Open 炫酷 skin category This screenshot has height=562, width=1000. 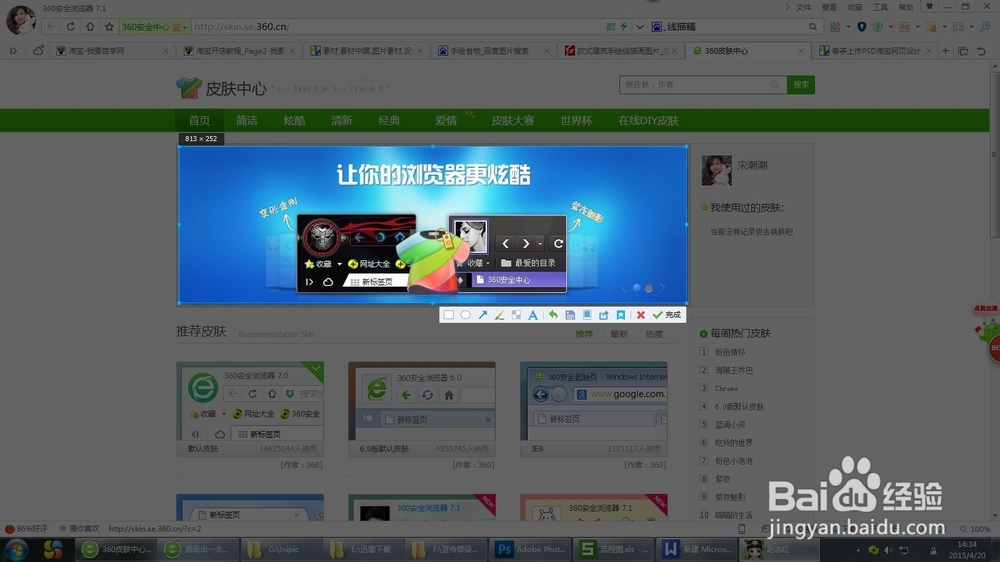pos(294,121)
